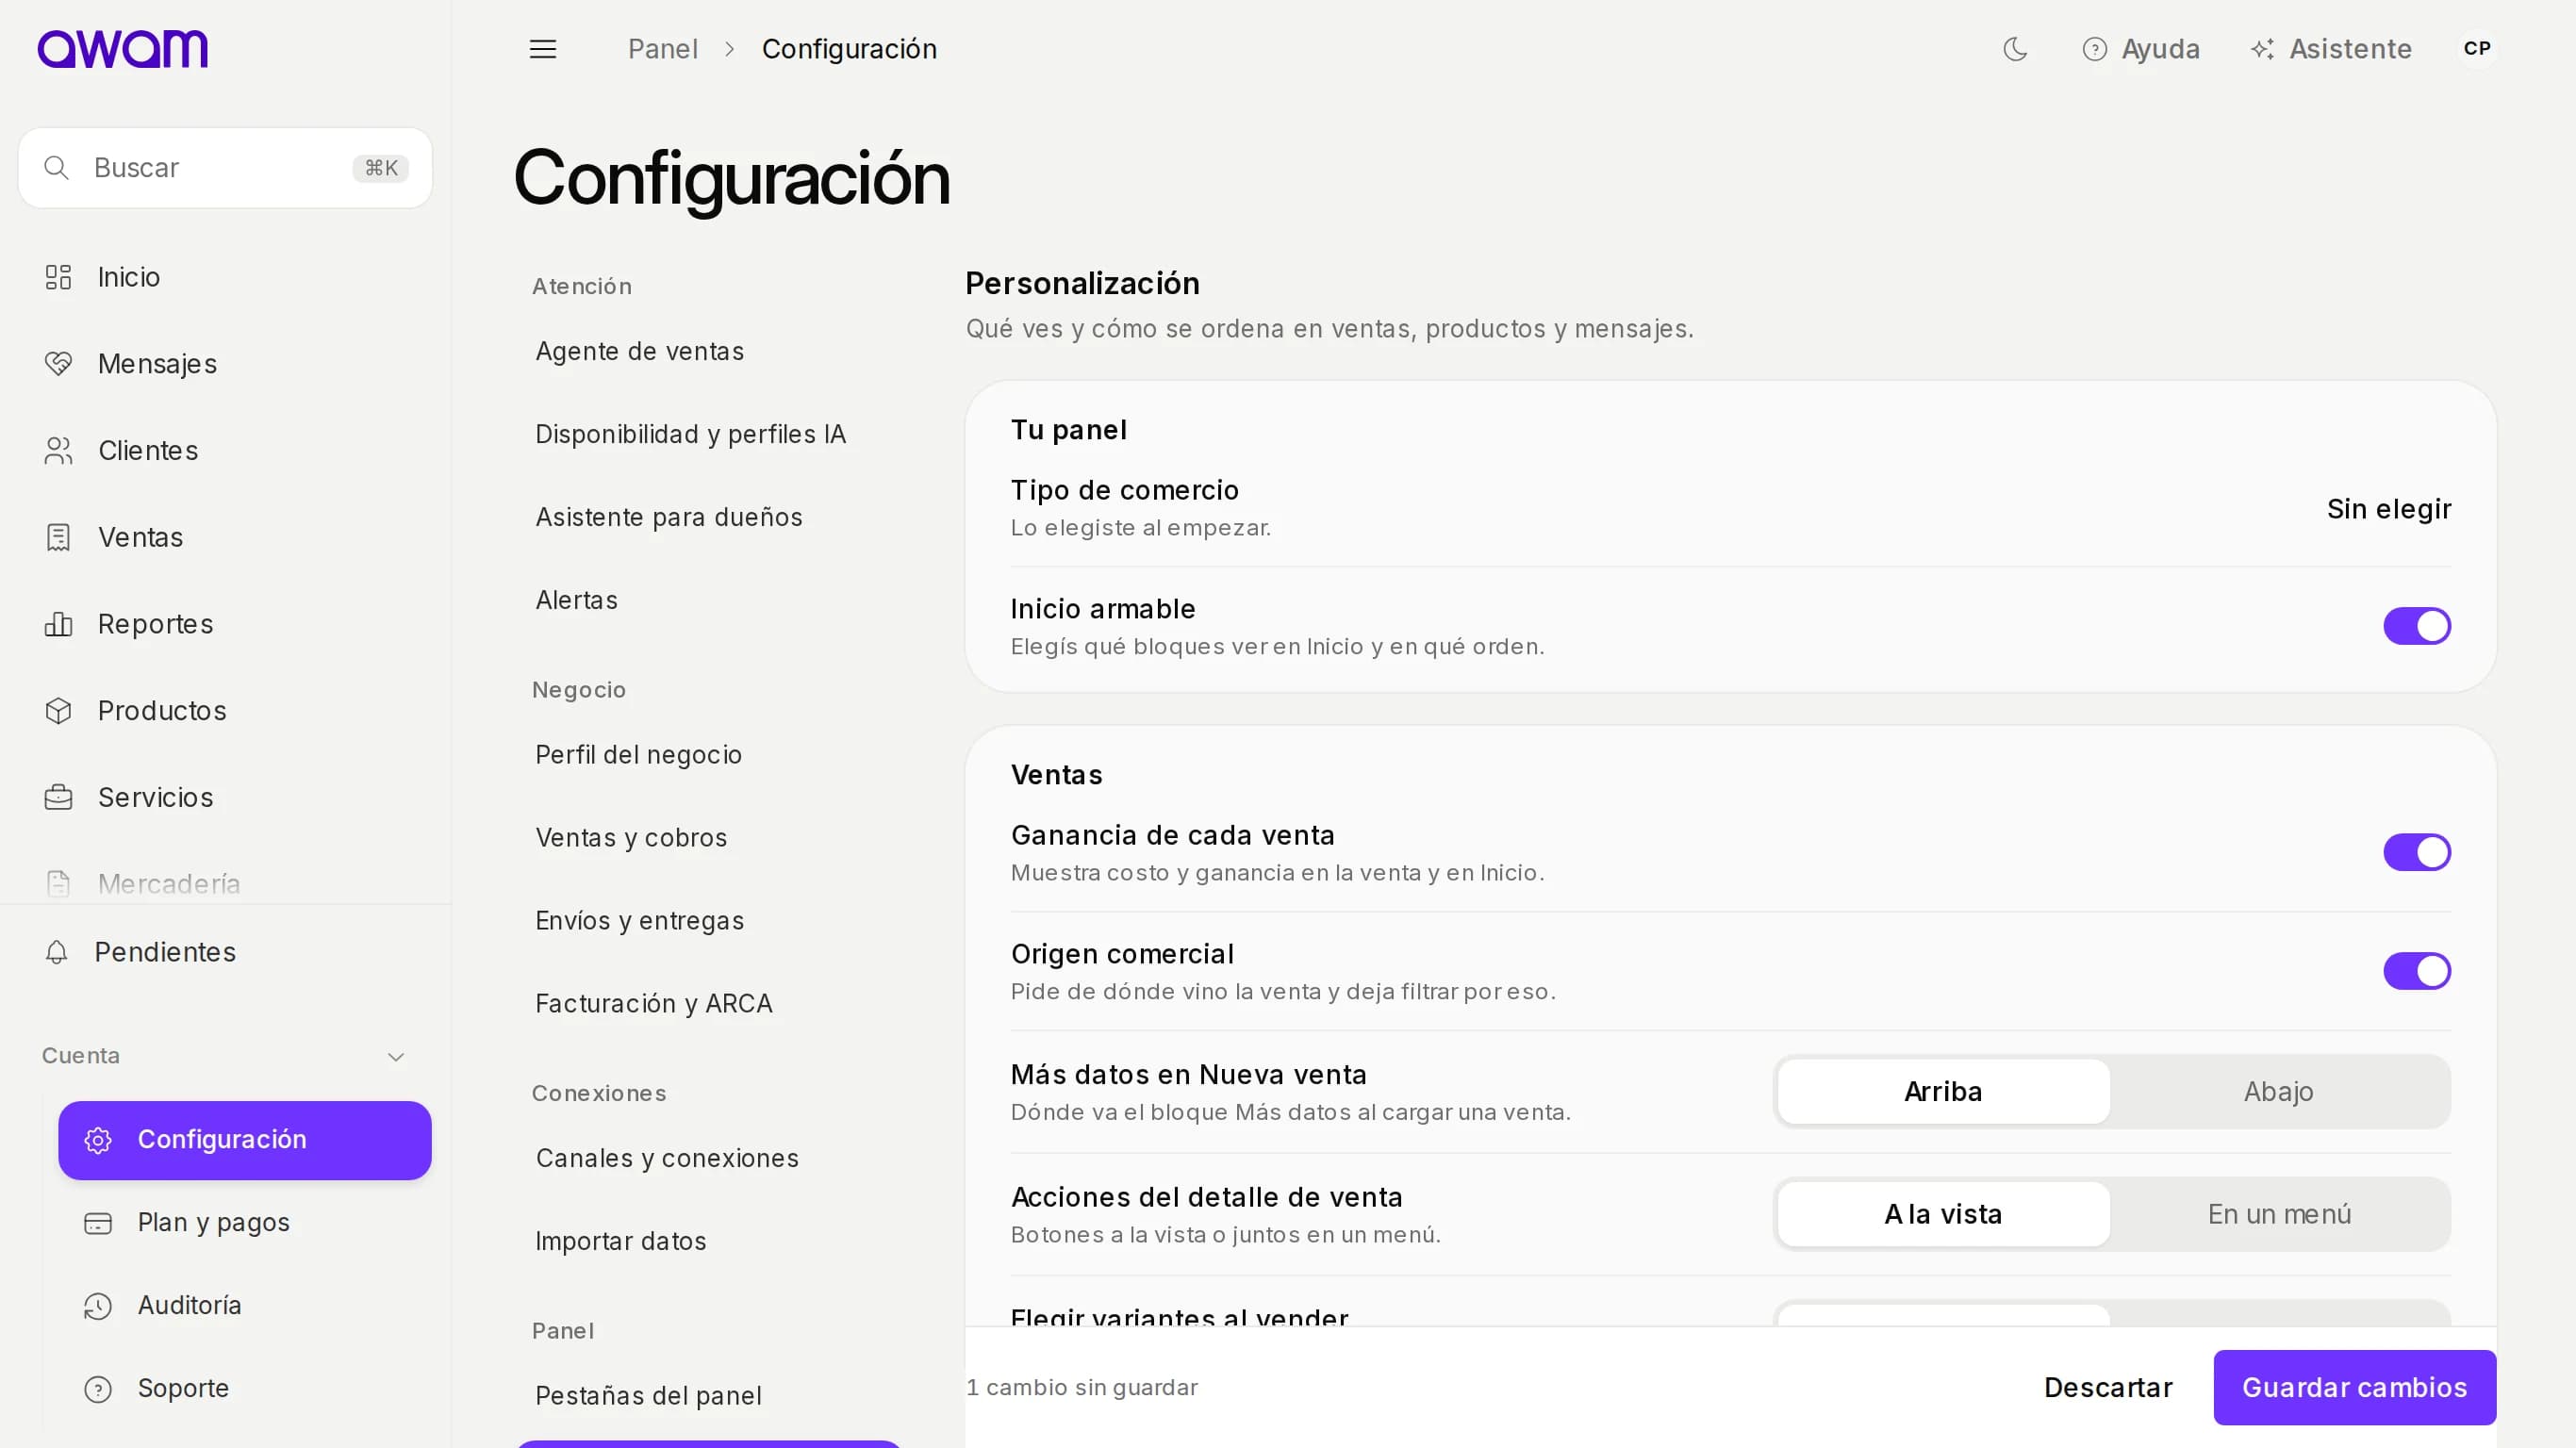Click Guardar cambios button
2576x1448 pixels.
(2354, 1388)
